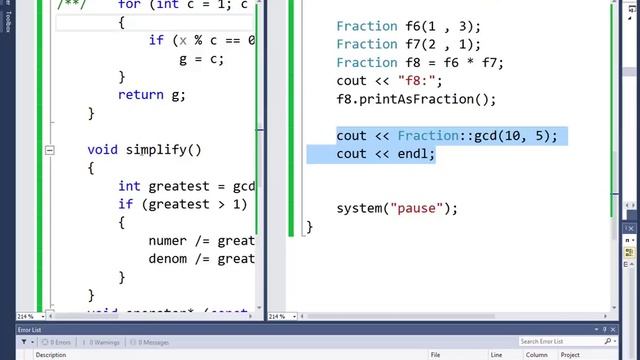Click the system("pause"); line
Image resolution: width=640 pixels, height=360 pixels.
pos(397,208)
